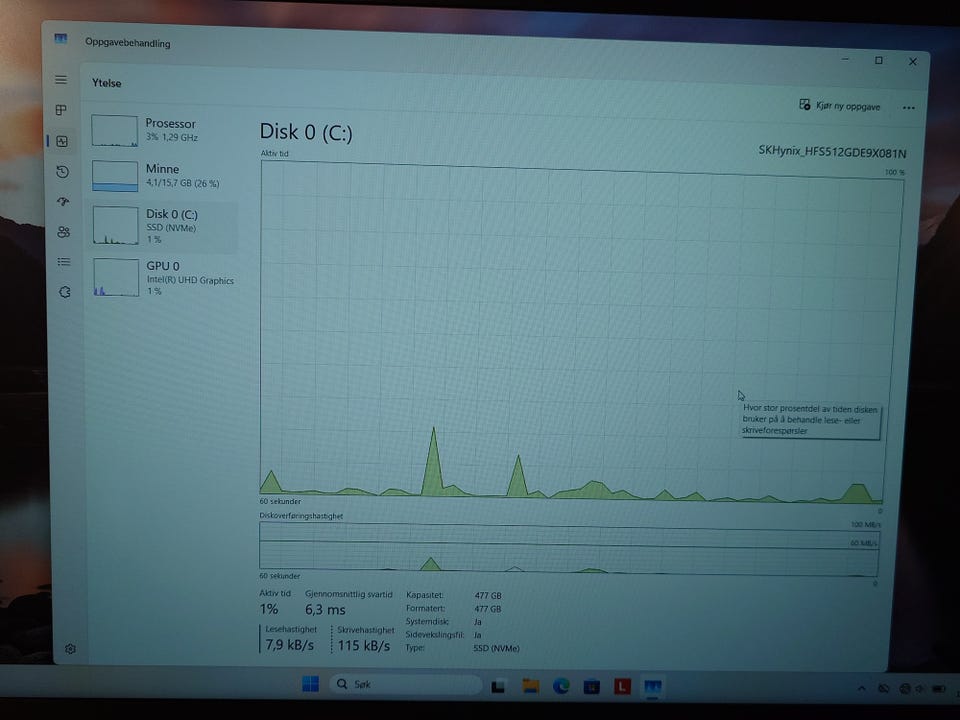The image size is (960, 720).
Task: Open the hamburger navigation menu
Action: [x=61, y=80]
